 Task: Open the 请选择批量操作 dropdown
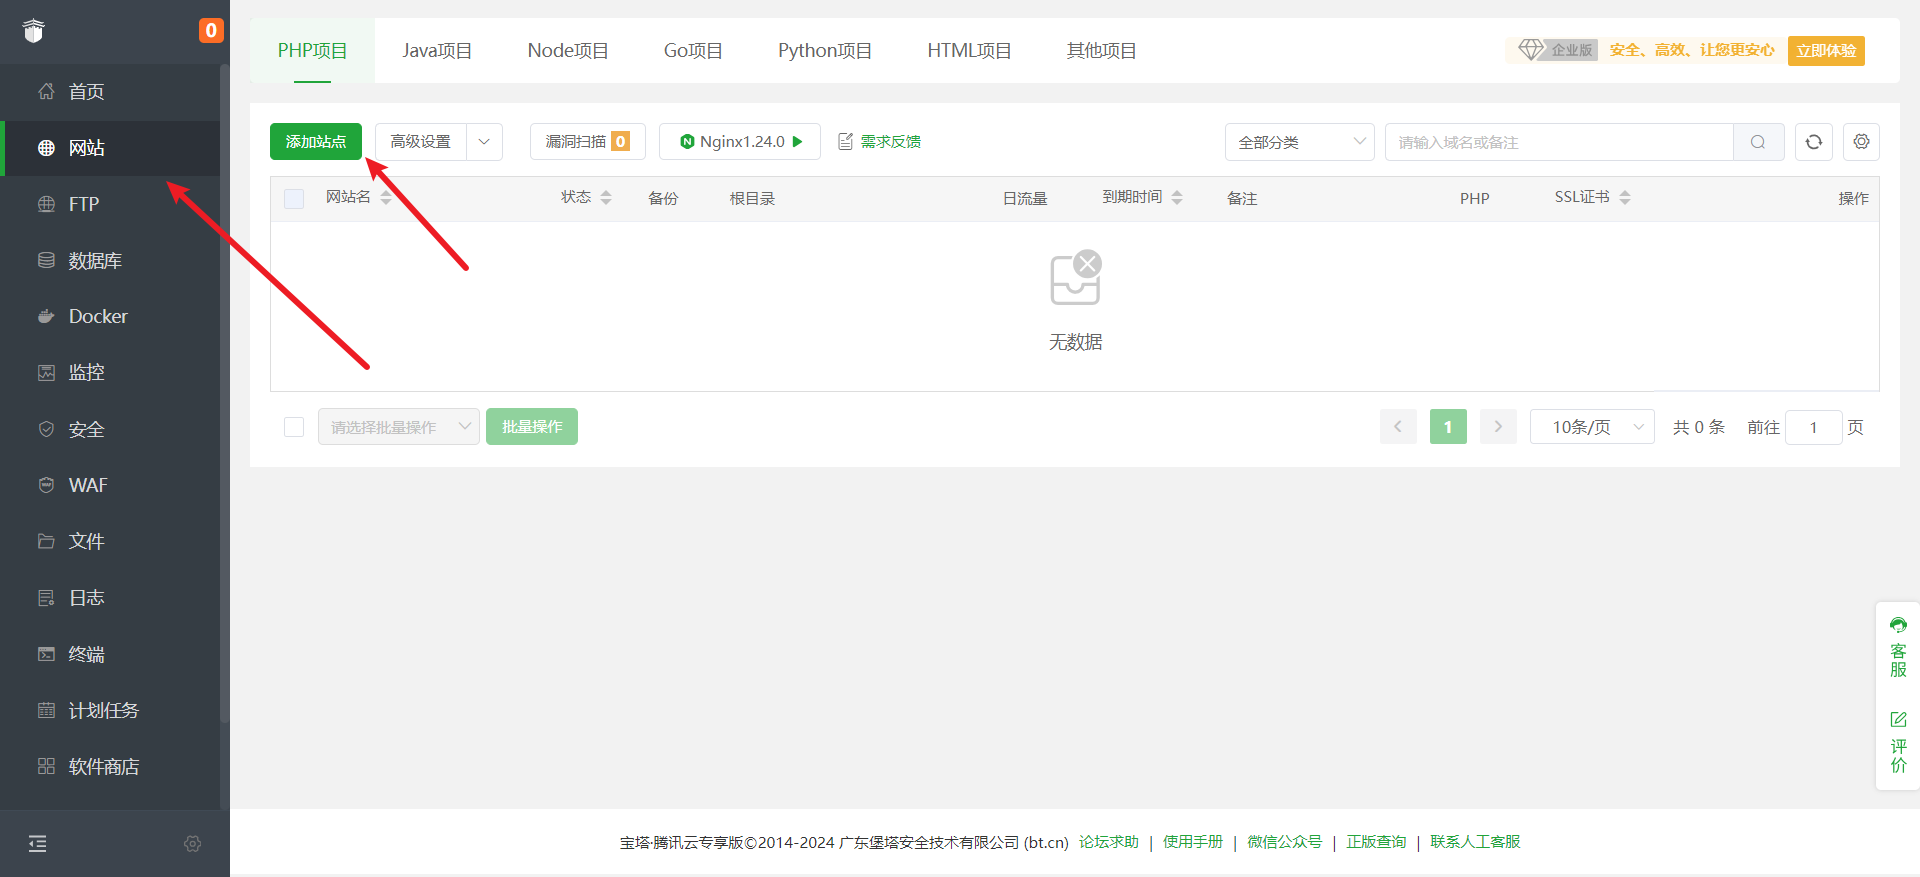pyautogui.click(x=399, y=427)
